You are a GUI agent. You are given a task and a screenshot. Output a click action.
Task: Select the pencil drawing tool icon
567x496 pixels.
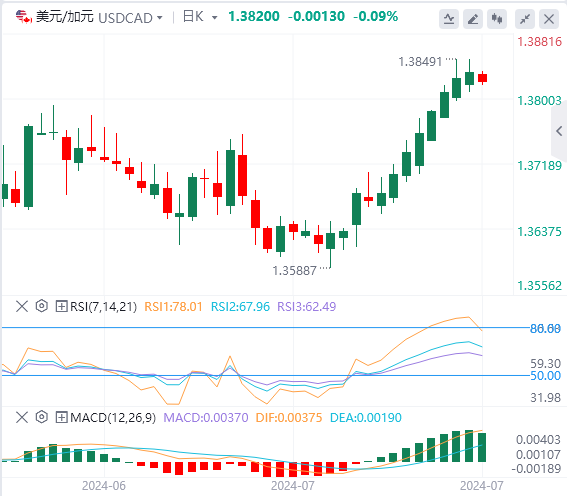click(x=473, y=19)
